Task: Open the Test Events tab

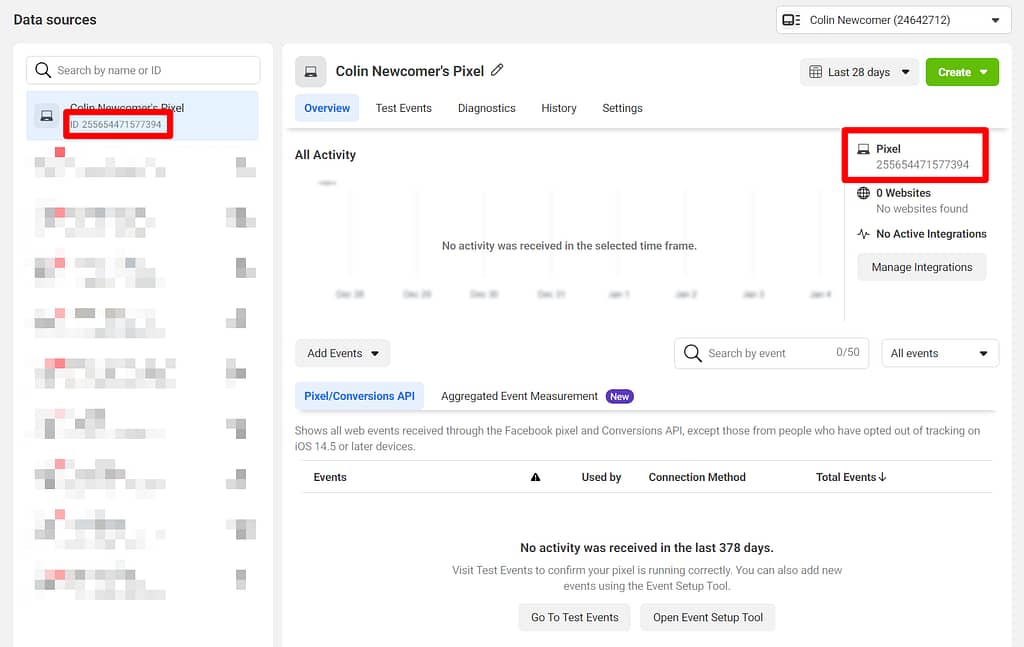Action: [404, 108]
